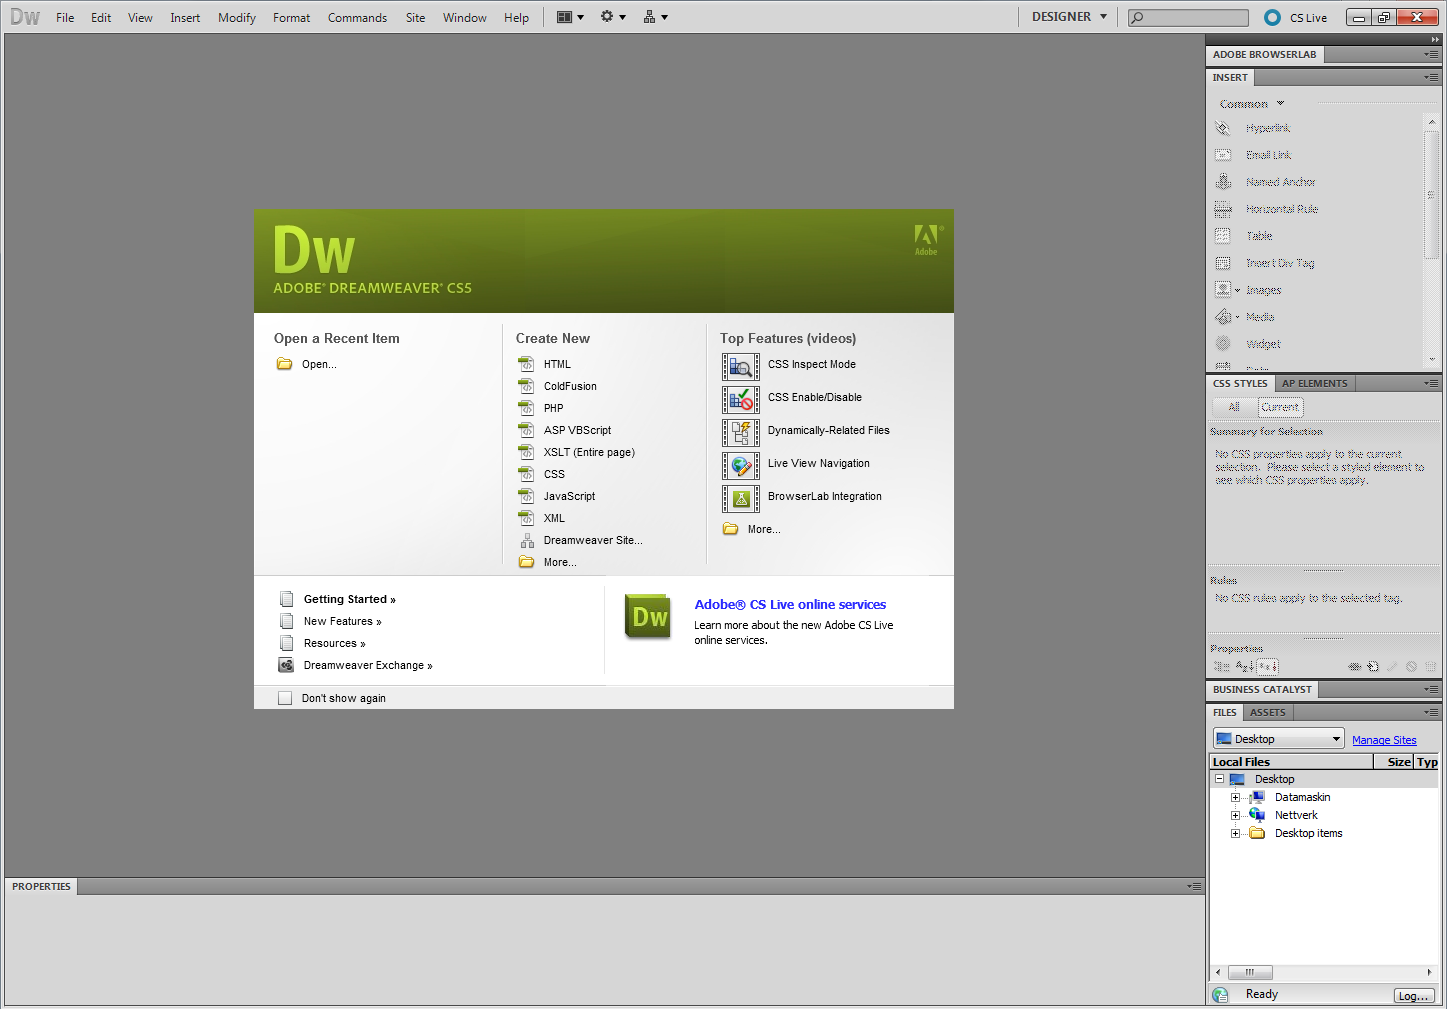Expand the Desktop items tree node
The image size is (1447, 1009).
click(x=1235, y=833)
